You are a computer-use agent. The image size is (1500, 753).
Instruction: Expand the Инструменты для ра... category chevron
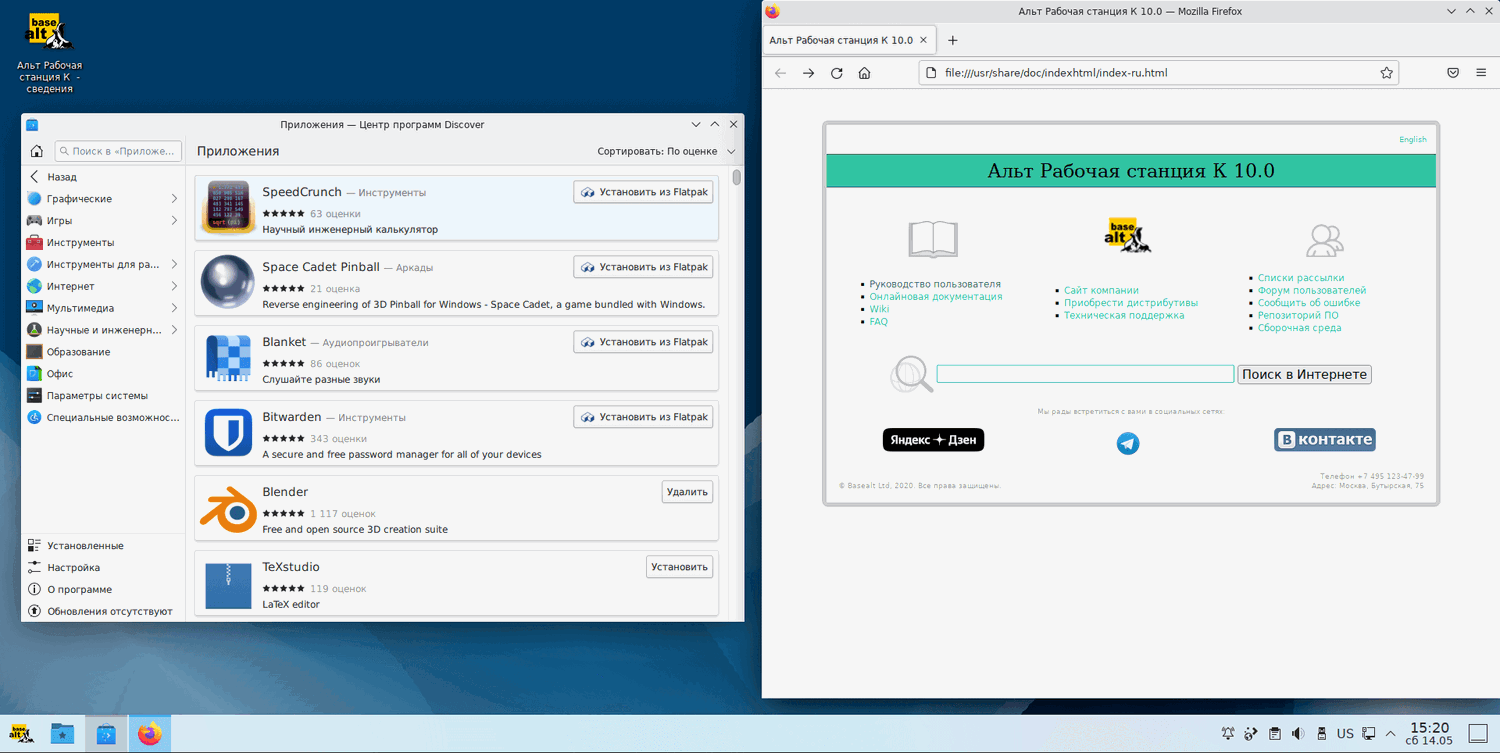click(174, 264)
